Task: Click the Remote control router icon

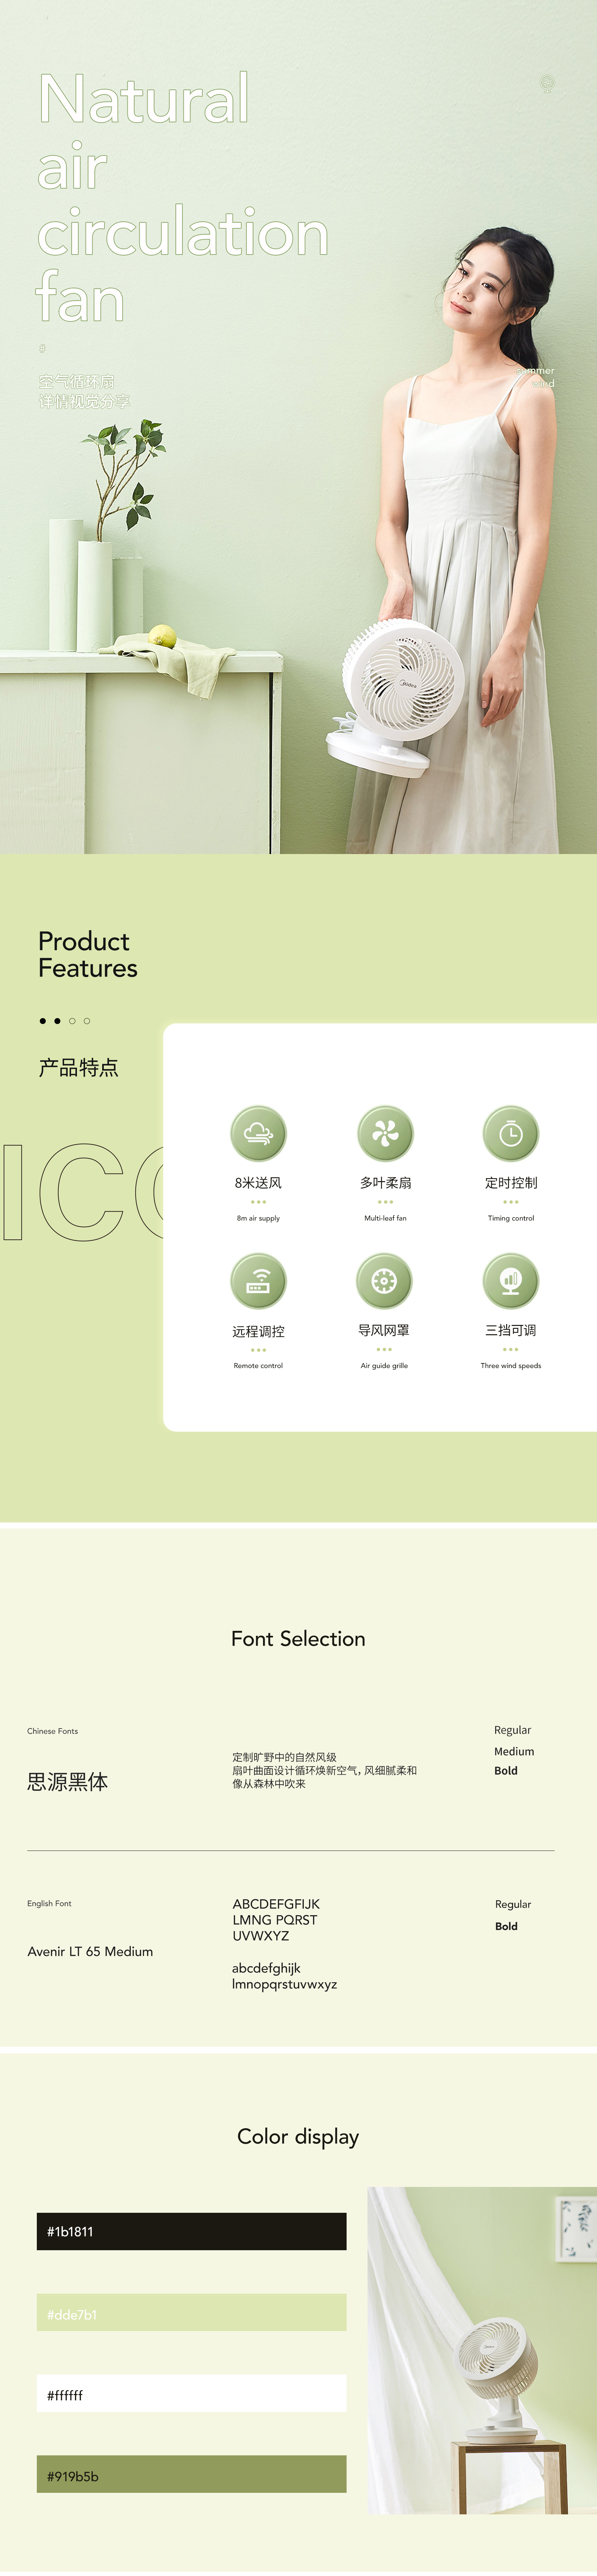Action: pyautogui.click(x=258, y=1281)
